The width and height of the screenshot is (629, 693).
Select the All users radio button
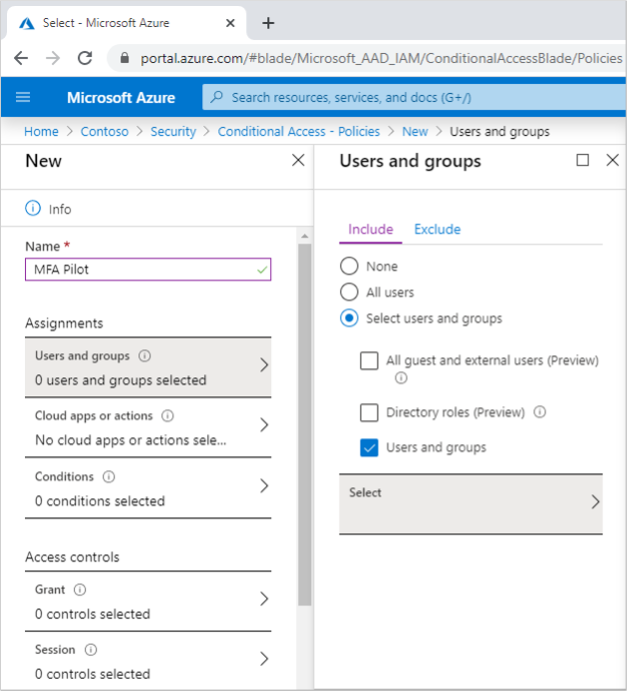[x=349, y=292]
